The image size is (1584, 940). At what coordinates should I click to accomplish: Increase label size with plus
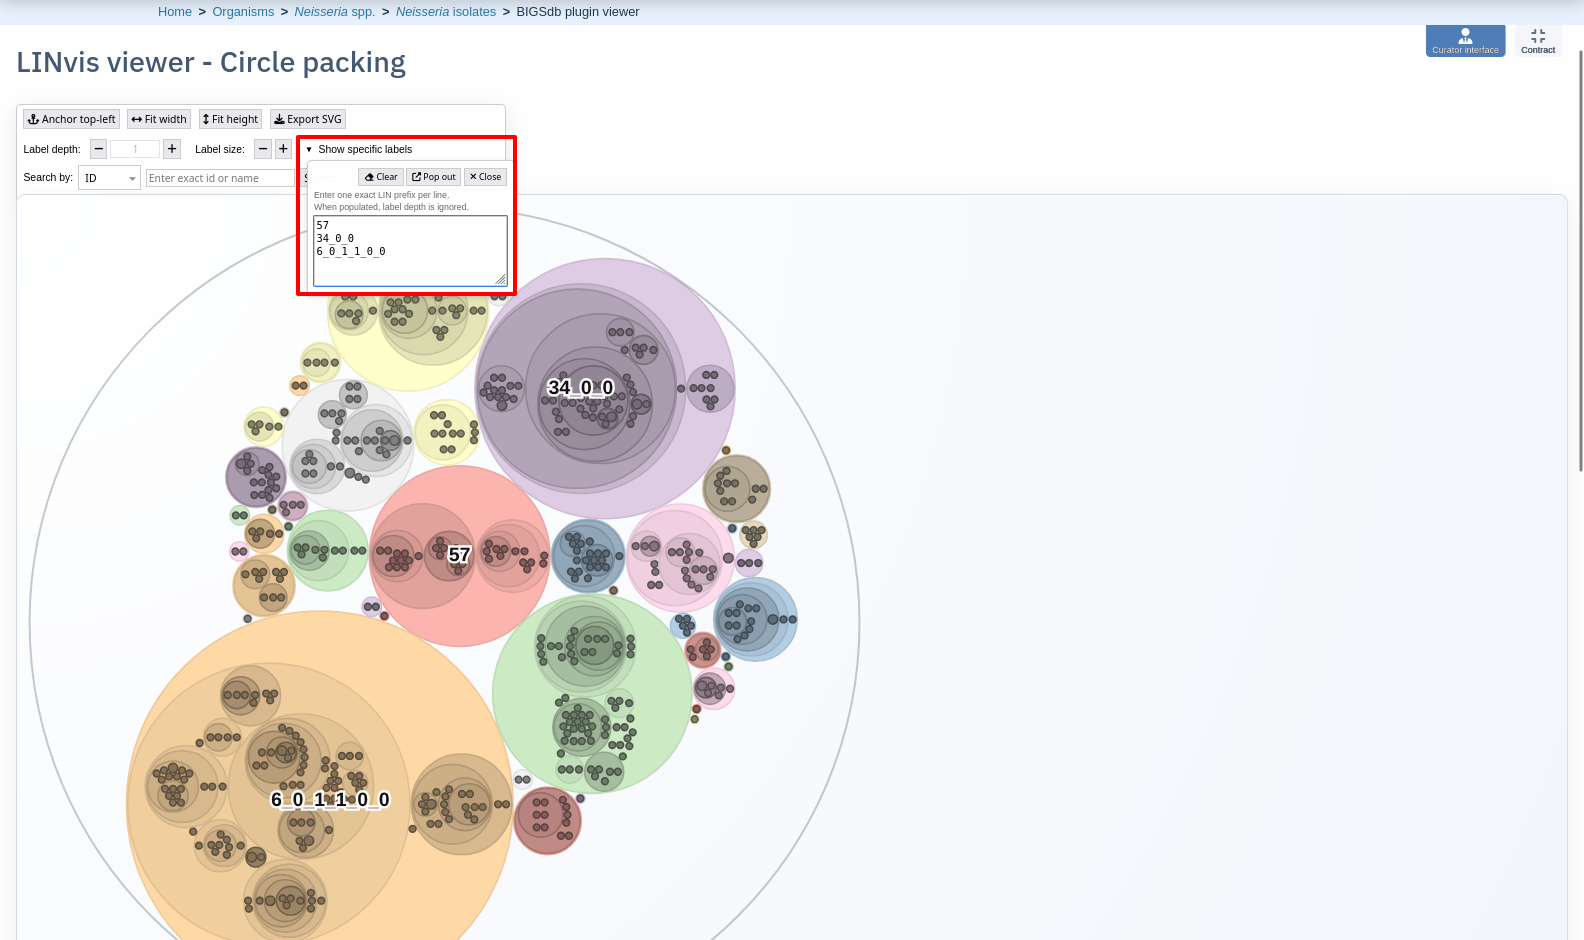[283, 149]
